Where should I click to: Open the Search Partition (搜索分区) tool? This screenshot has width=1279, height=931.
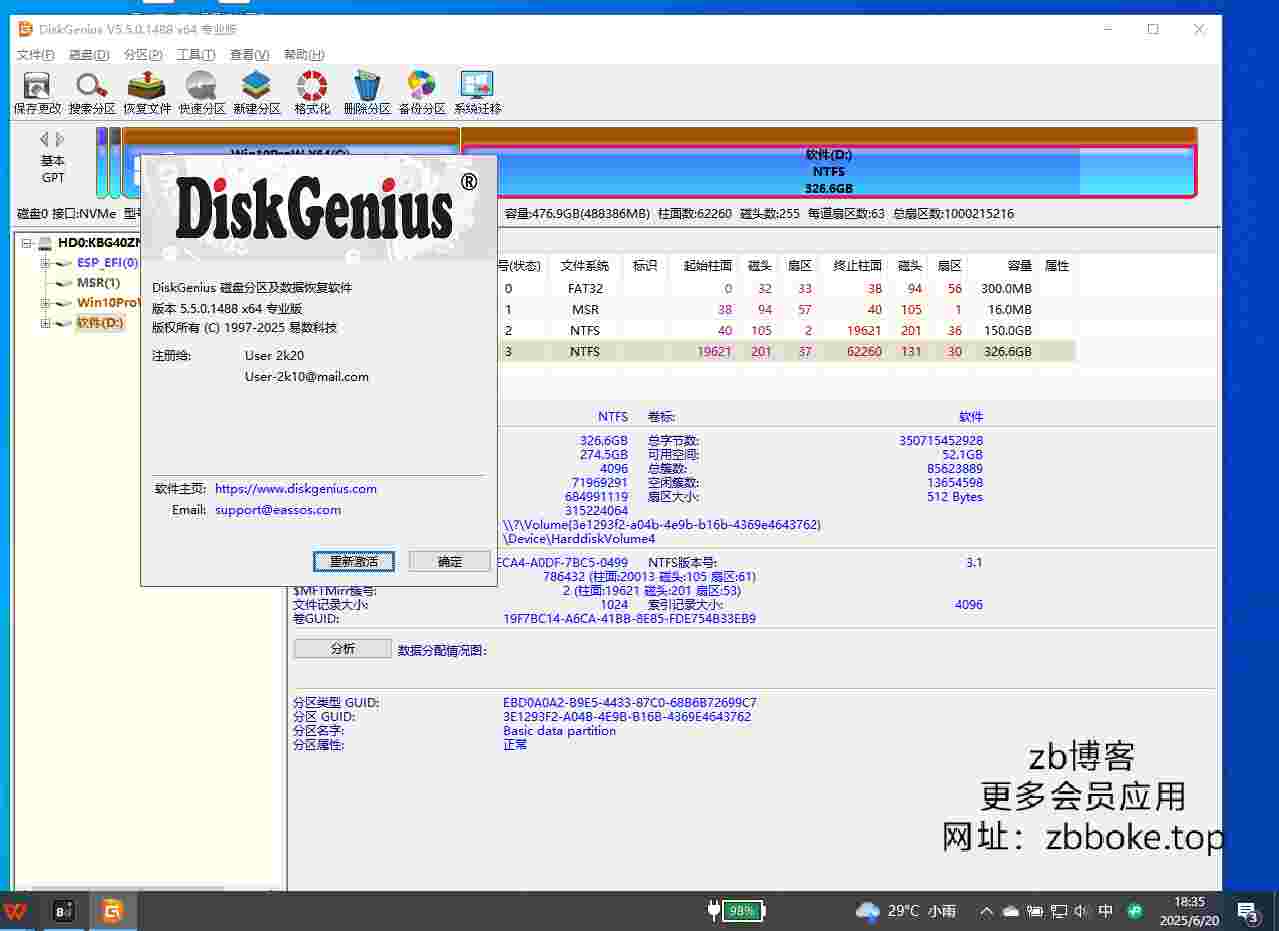pyautogui.click(x=92, y=93)
